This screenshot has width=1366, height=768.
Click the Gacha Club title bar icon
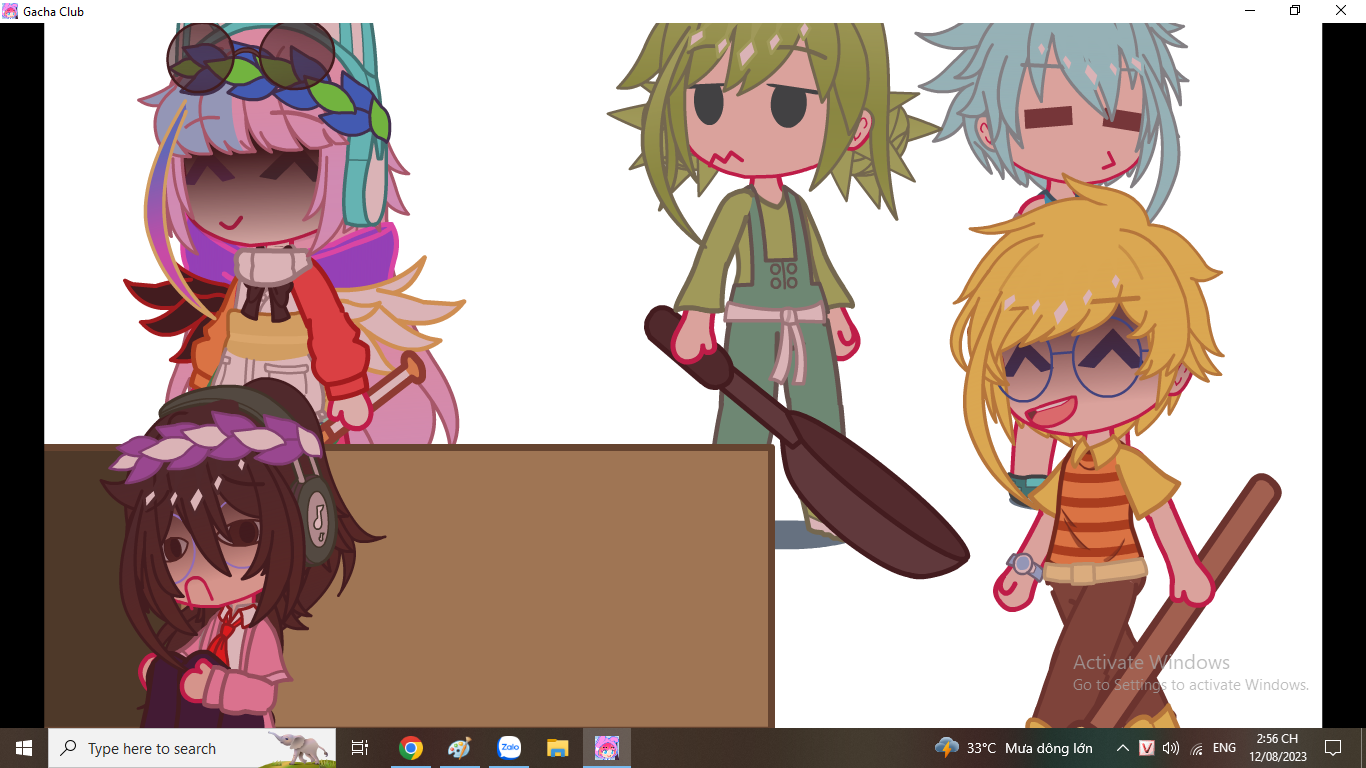coord(10,11)
